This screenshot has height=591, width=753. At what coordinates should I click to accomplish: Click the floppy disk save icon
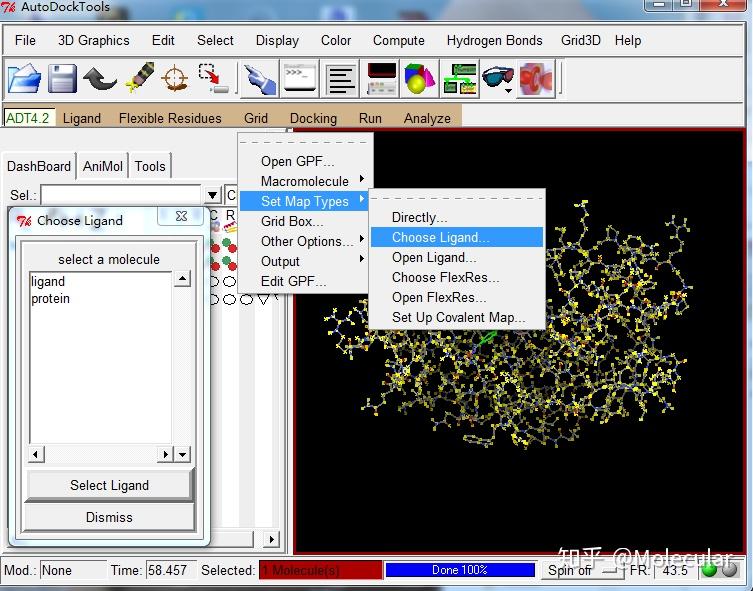coord(63,78)
